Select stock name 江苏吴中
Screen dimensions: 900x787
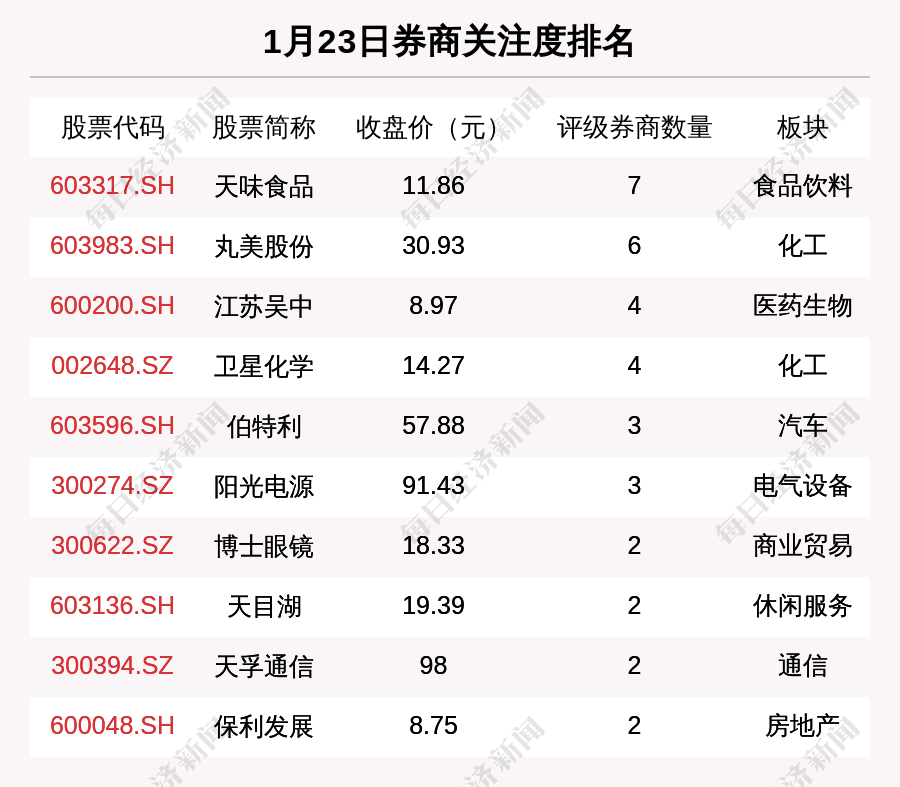[x=263, y=307]
